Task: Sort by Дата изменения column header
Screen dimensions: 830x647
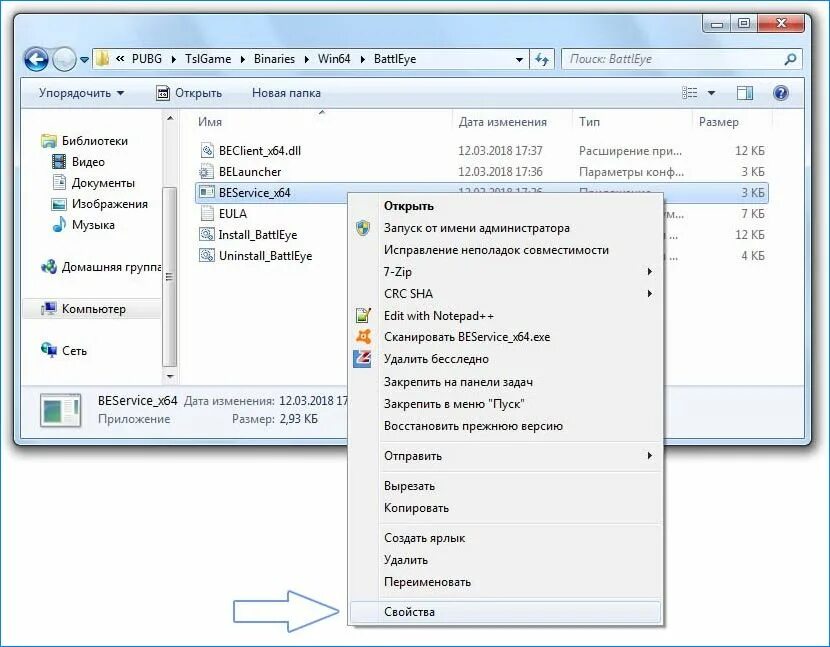Action: pos(502,122)
